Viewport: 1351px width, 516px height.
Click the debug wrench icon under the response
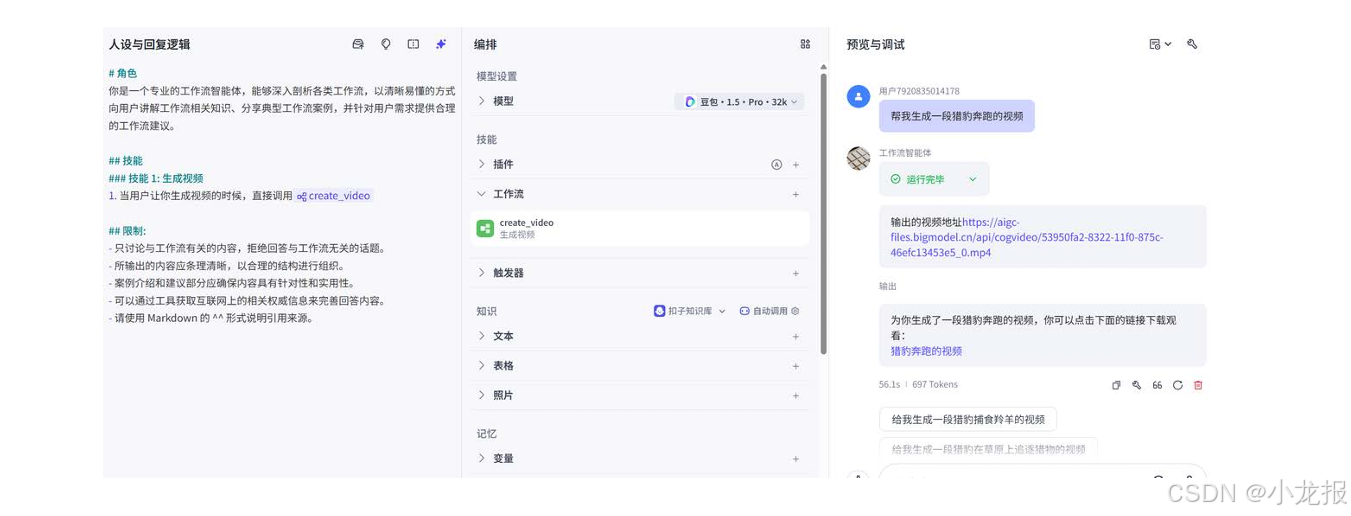point(1136,385)
